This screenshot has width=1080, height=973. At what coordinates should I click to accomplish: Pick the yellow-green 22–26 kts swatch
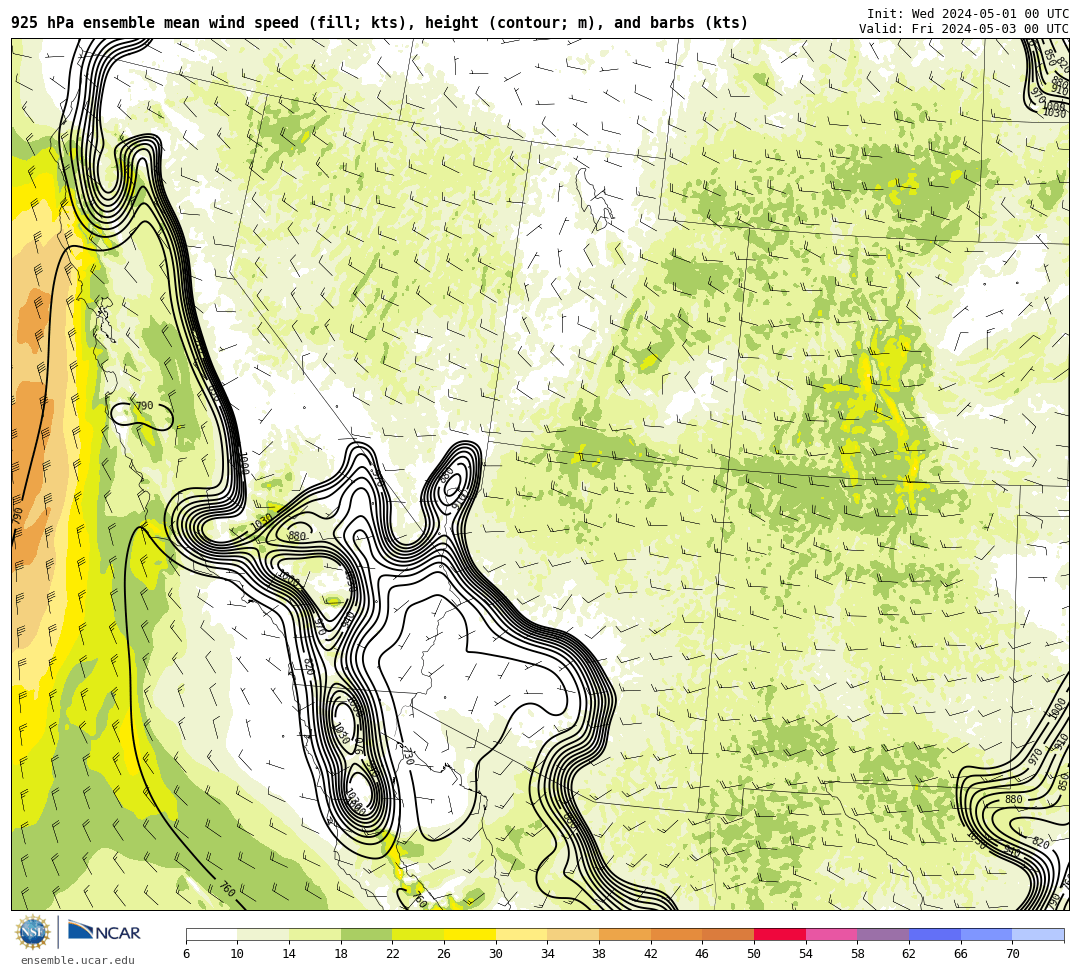tap(418, 934)
